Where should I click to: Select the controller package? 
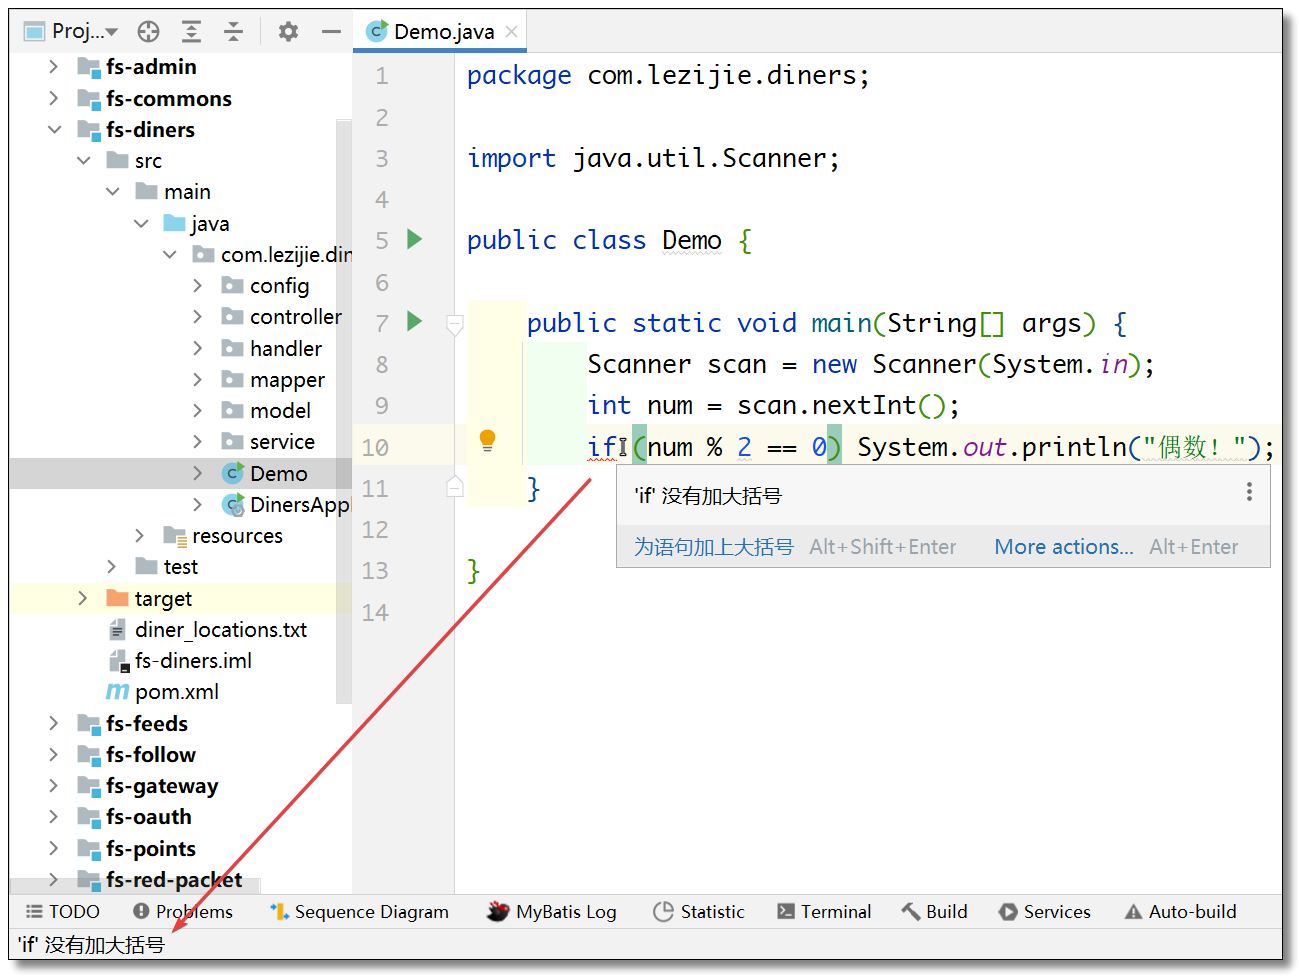tap(295, 317)
